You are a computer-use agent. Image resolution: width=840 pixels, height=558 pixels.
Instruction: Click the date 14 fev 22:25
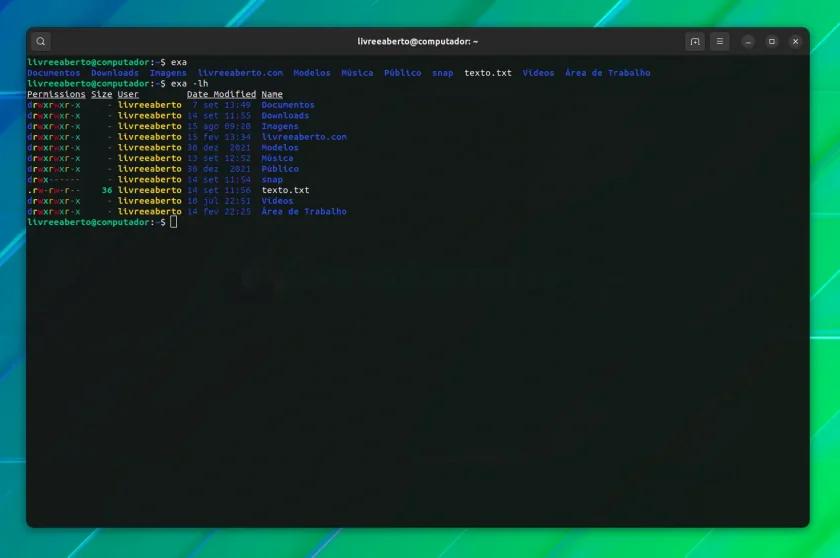point(219,212)
